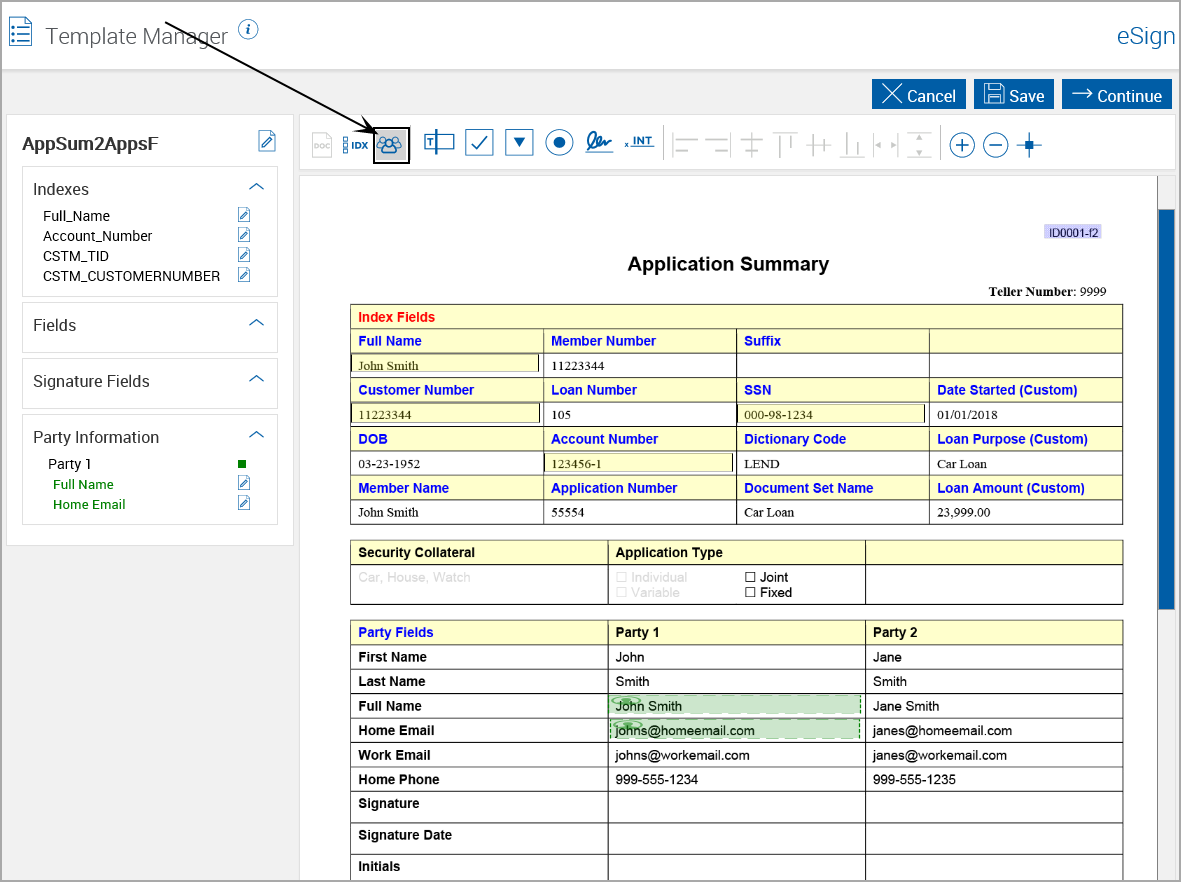Collapse the Indexes section

[x=257, y=187]
